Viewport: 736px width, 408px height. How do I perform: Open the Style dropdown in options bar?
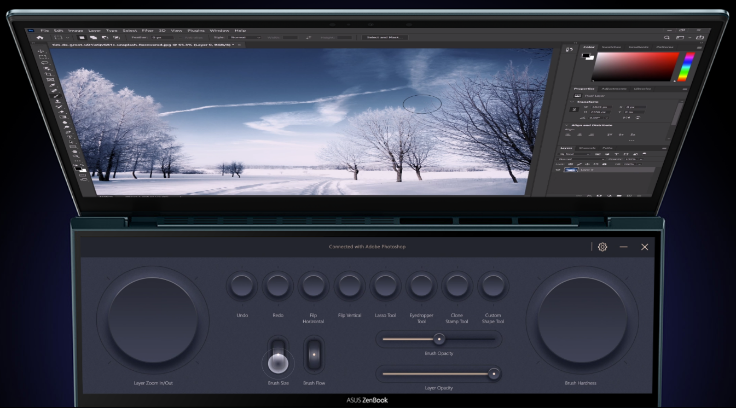[245, 37]
